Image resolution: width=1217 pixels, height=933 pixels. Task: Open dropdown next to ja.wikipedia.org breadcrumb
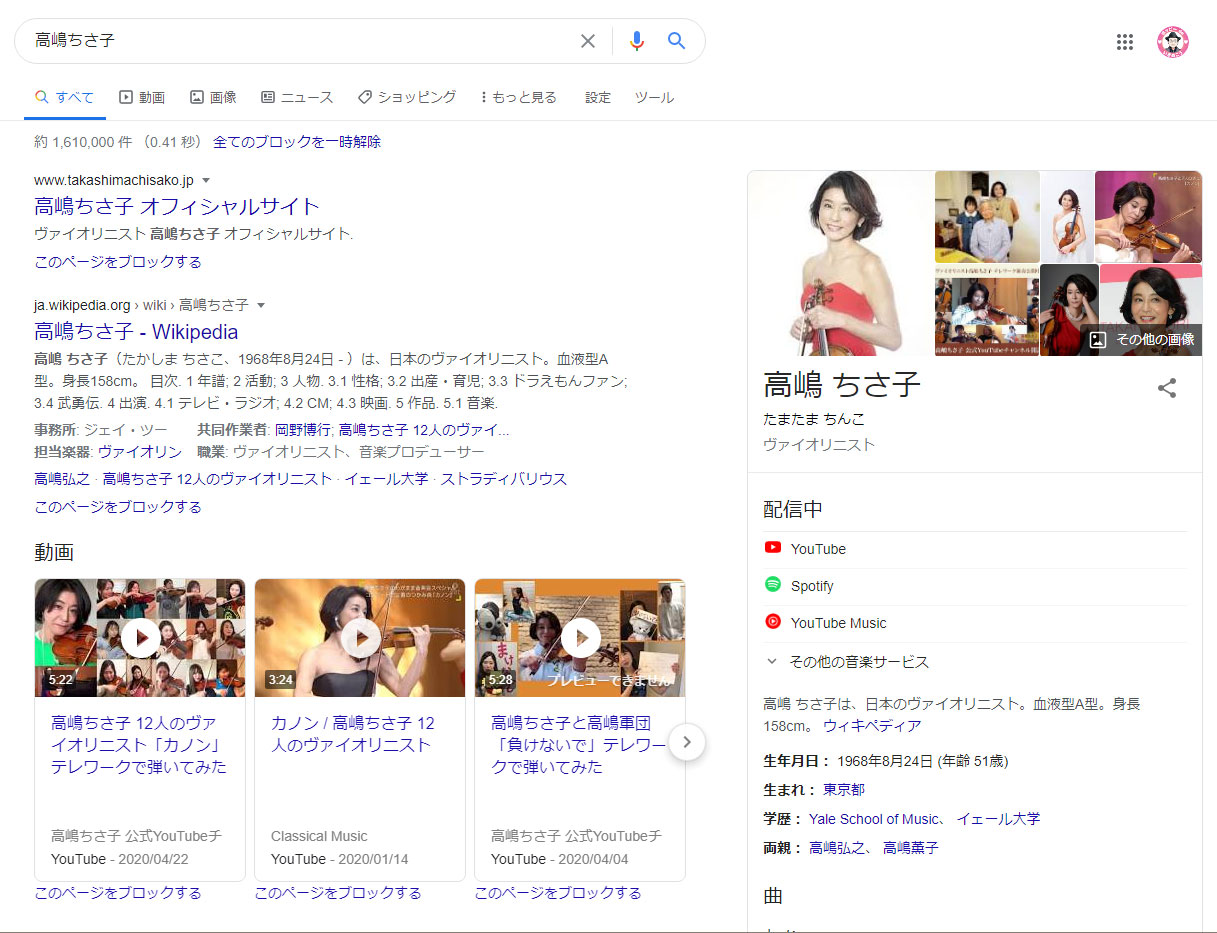261,305
